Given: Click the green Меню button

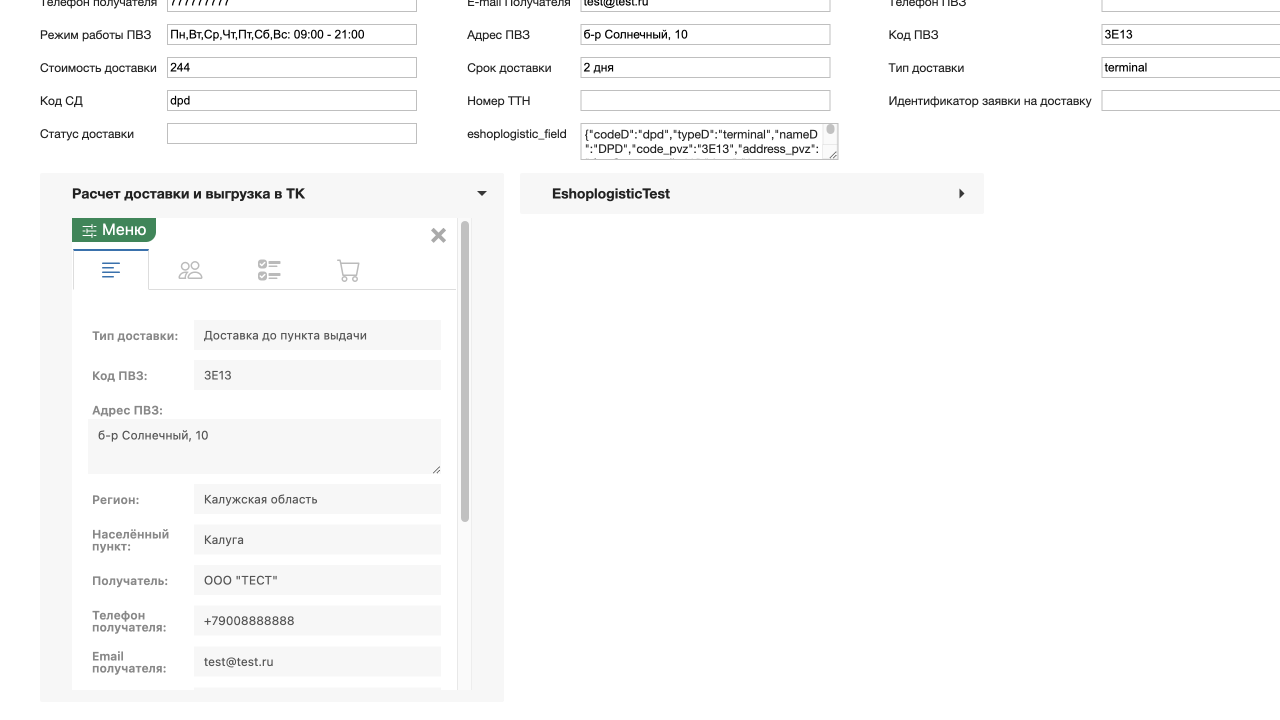Looking at the screenshot, I should (x=114, y=230).
